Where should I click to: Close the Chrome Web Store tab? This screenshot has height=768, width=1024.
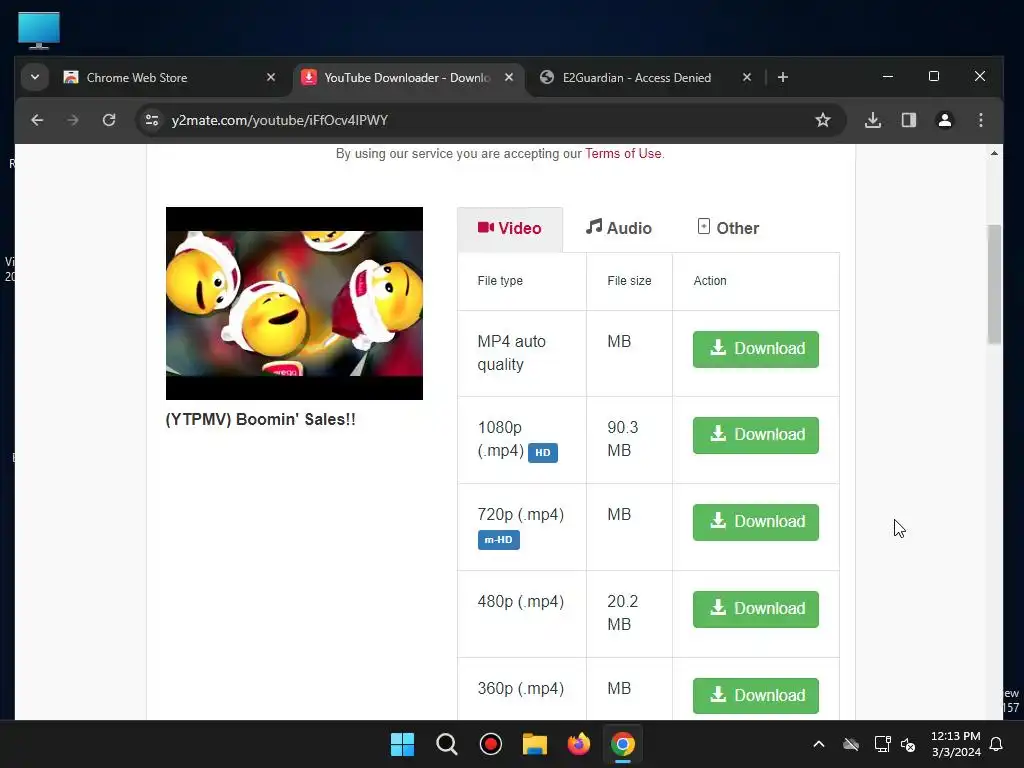coord(271,77)
